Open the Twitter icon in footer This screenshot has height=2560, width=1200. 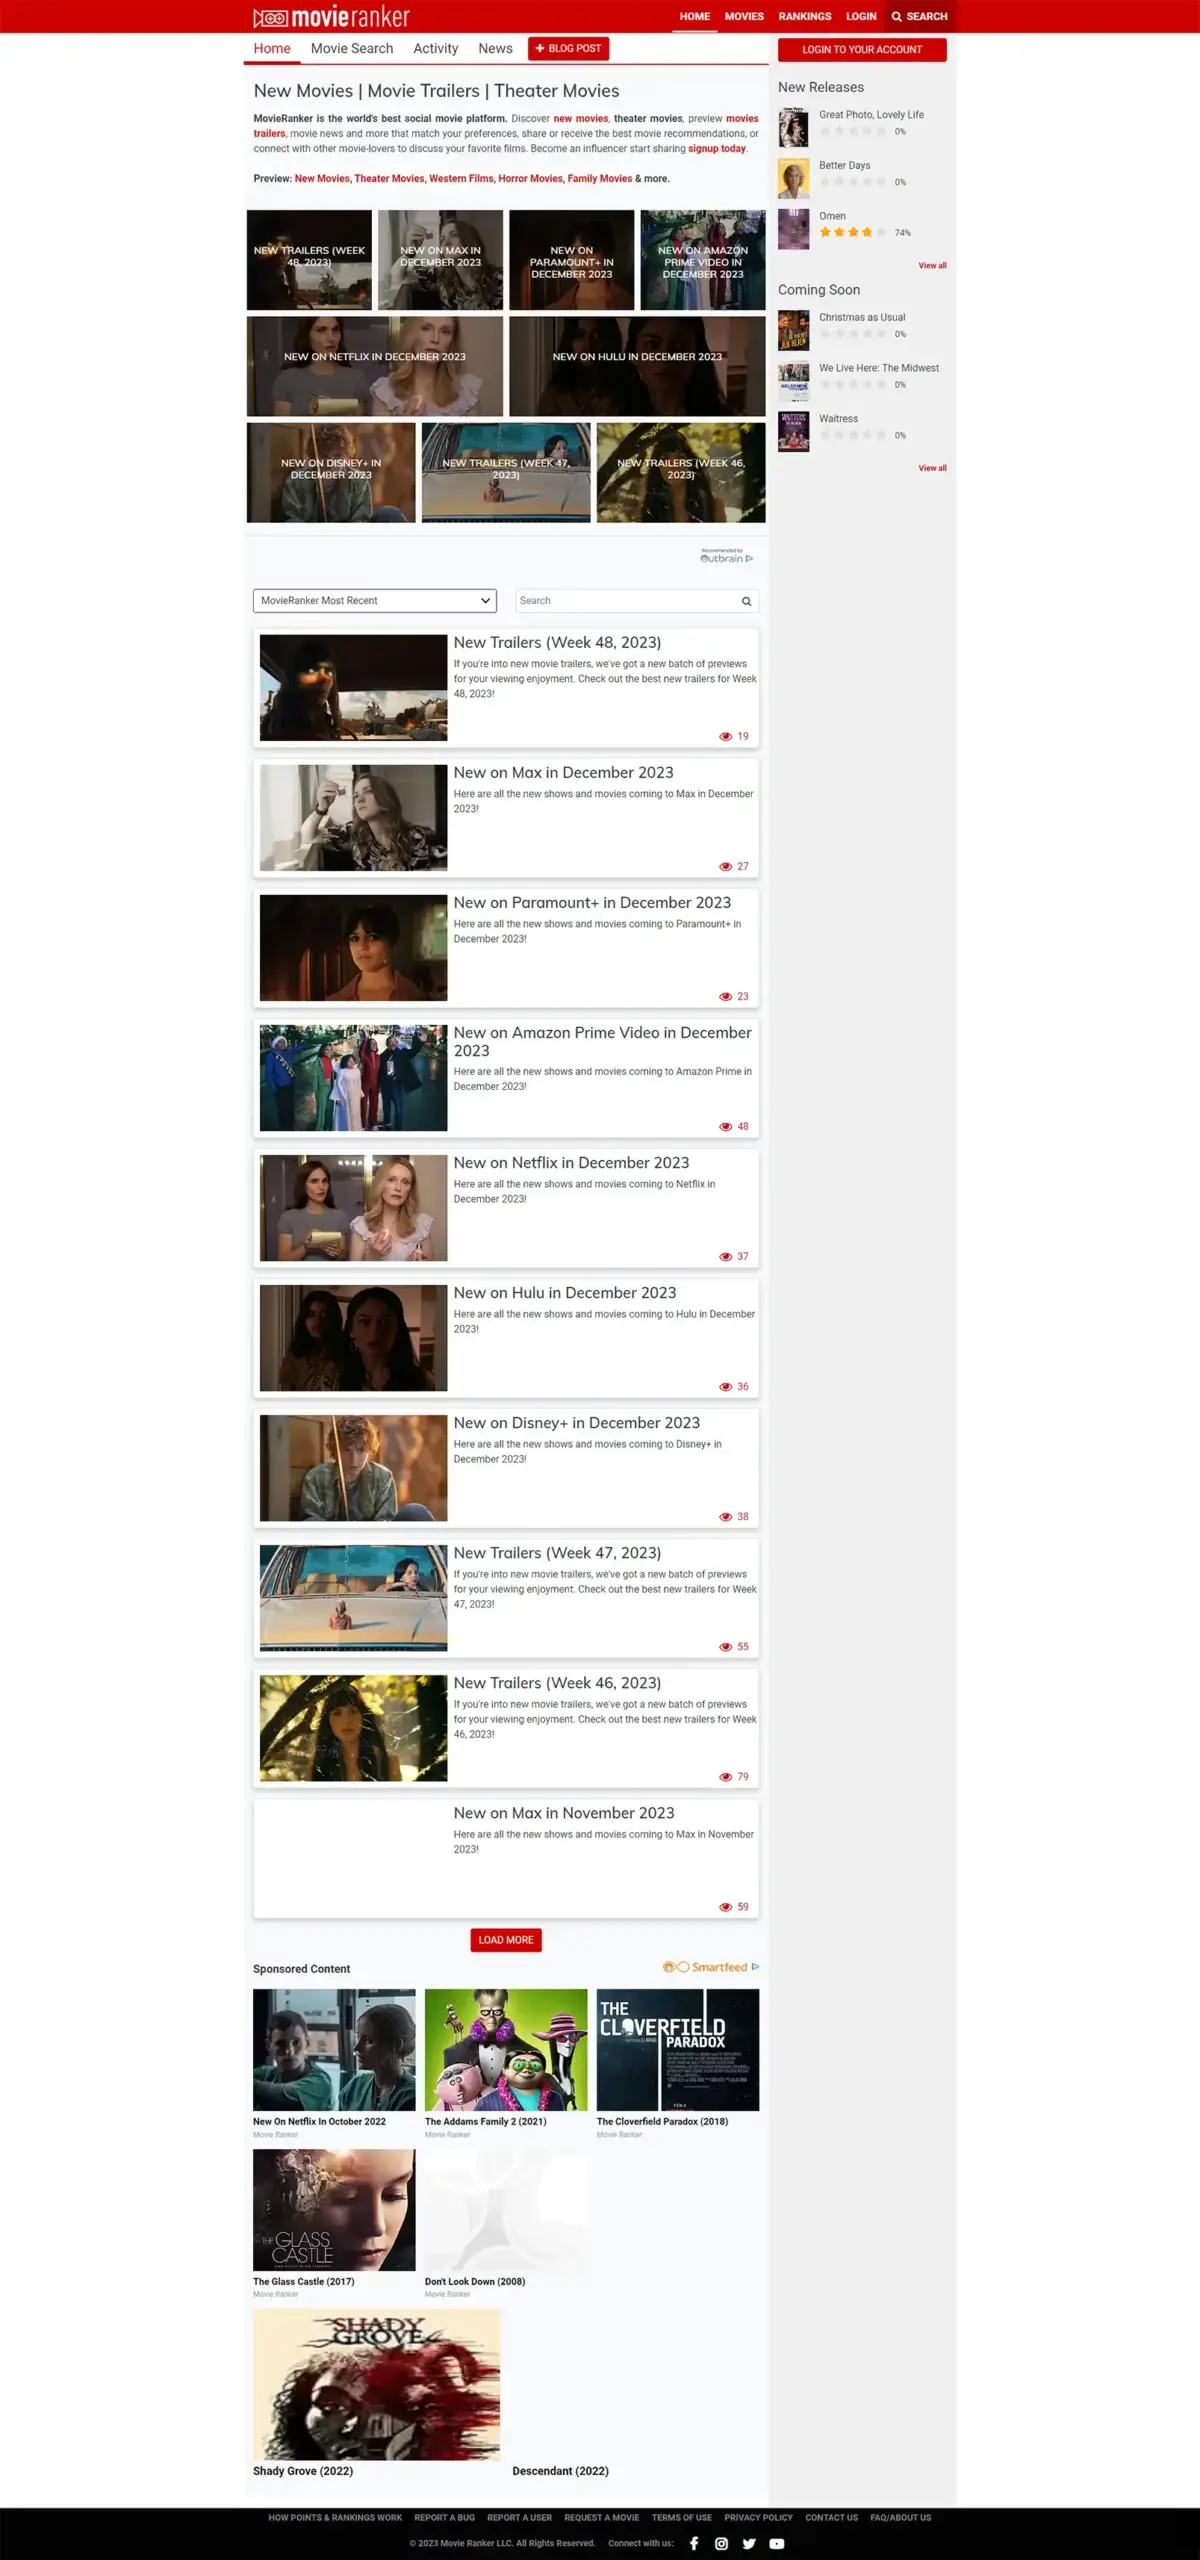[x=749, y=2543]
